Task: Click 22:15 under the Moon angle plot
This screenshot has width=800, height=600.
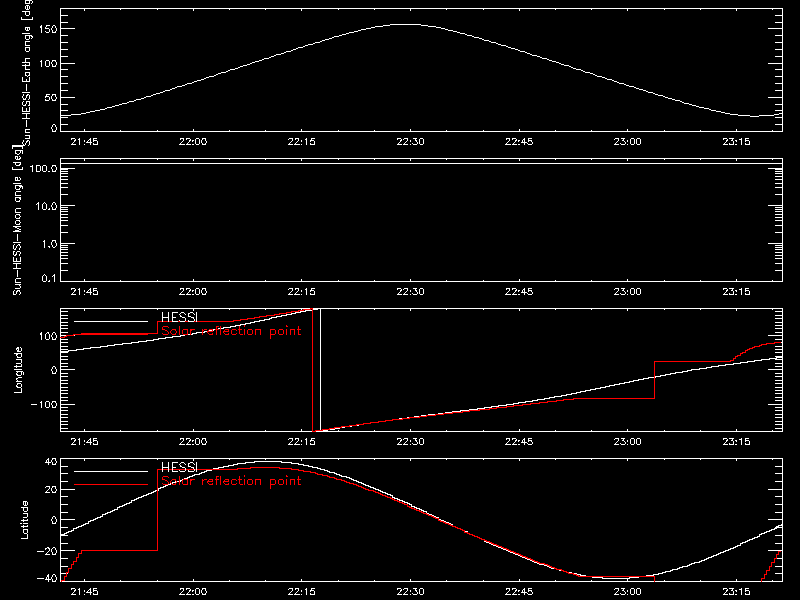Action: click(x=302, y=291)
